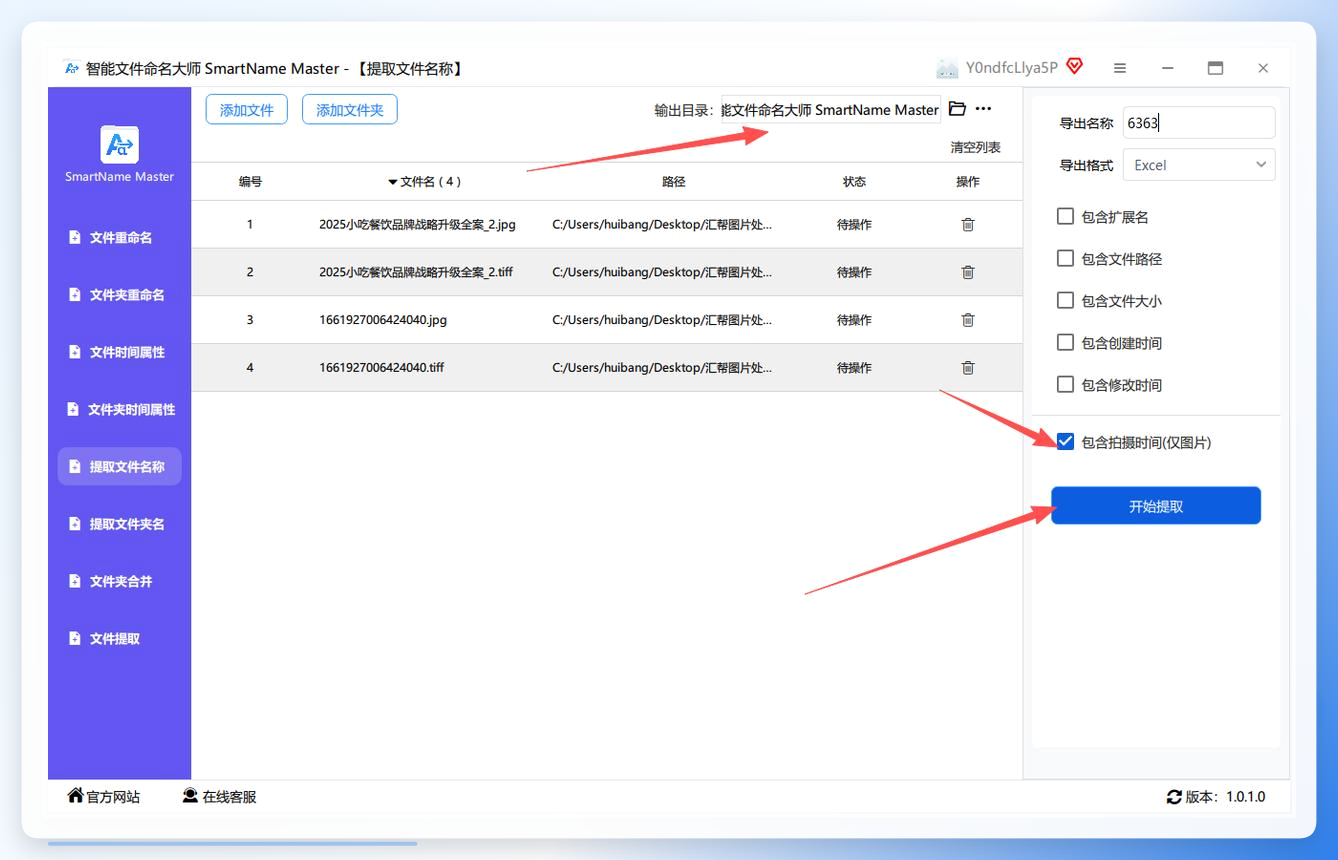The image size is (1338, 860).
Task: Open 在线客服 support link
Action: click(220, 797)
